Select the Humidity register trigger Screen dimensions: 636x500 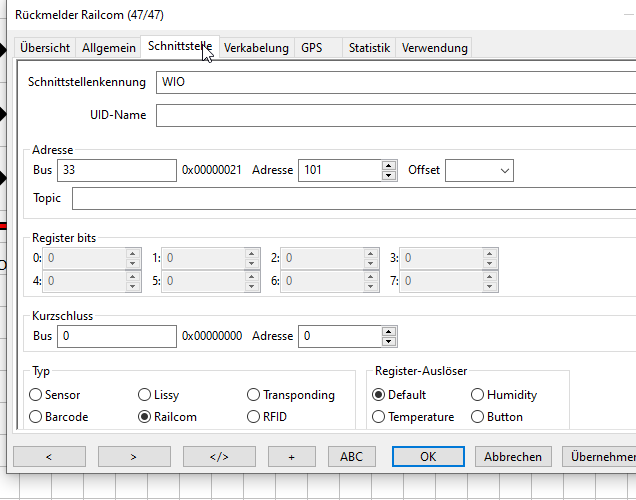tap(478, 395)
